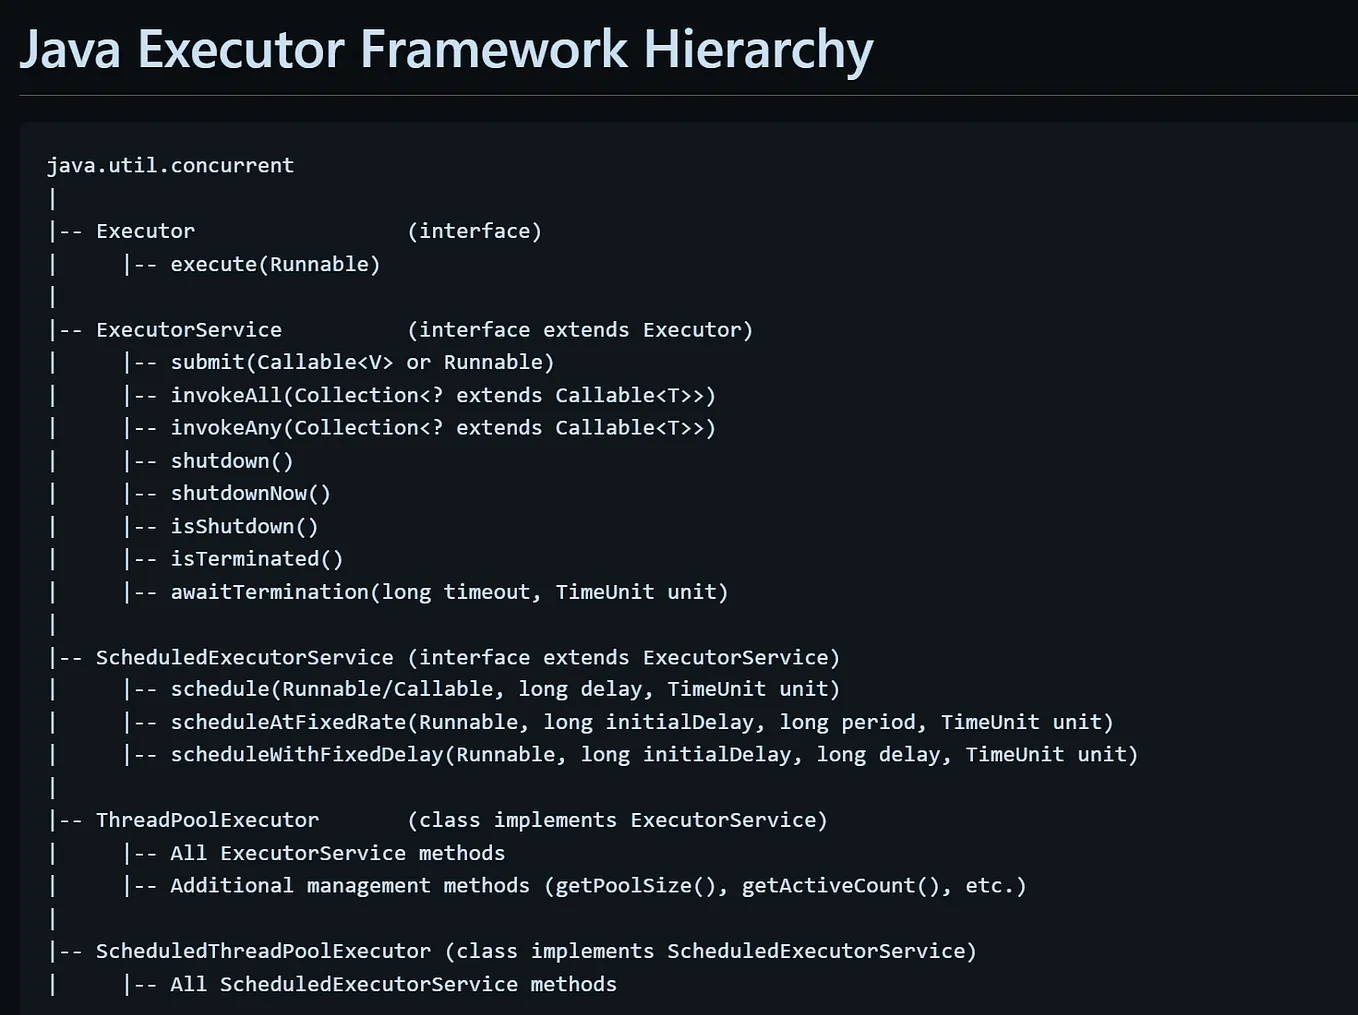Select the java.util.concurrent package header

170,165
